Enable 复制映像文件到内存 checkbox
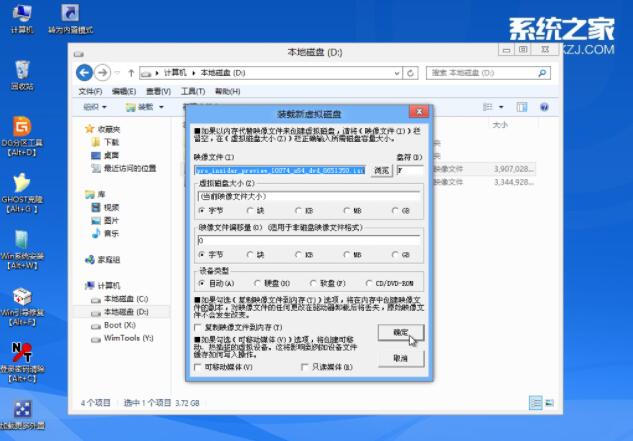633x441 pixels. [197, 327]
